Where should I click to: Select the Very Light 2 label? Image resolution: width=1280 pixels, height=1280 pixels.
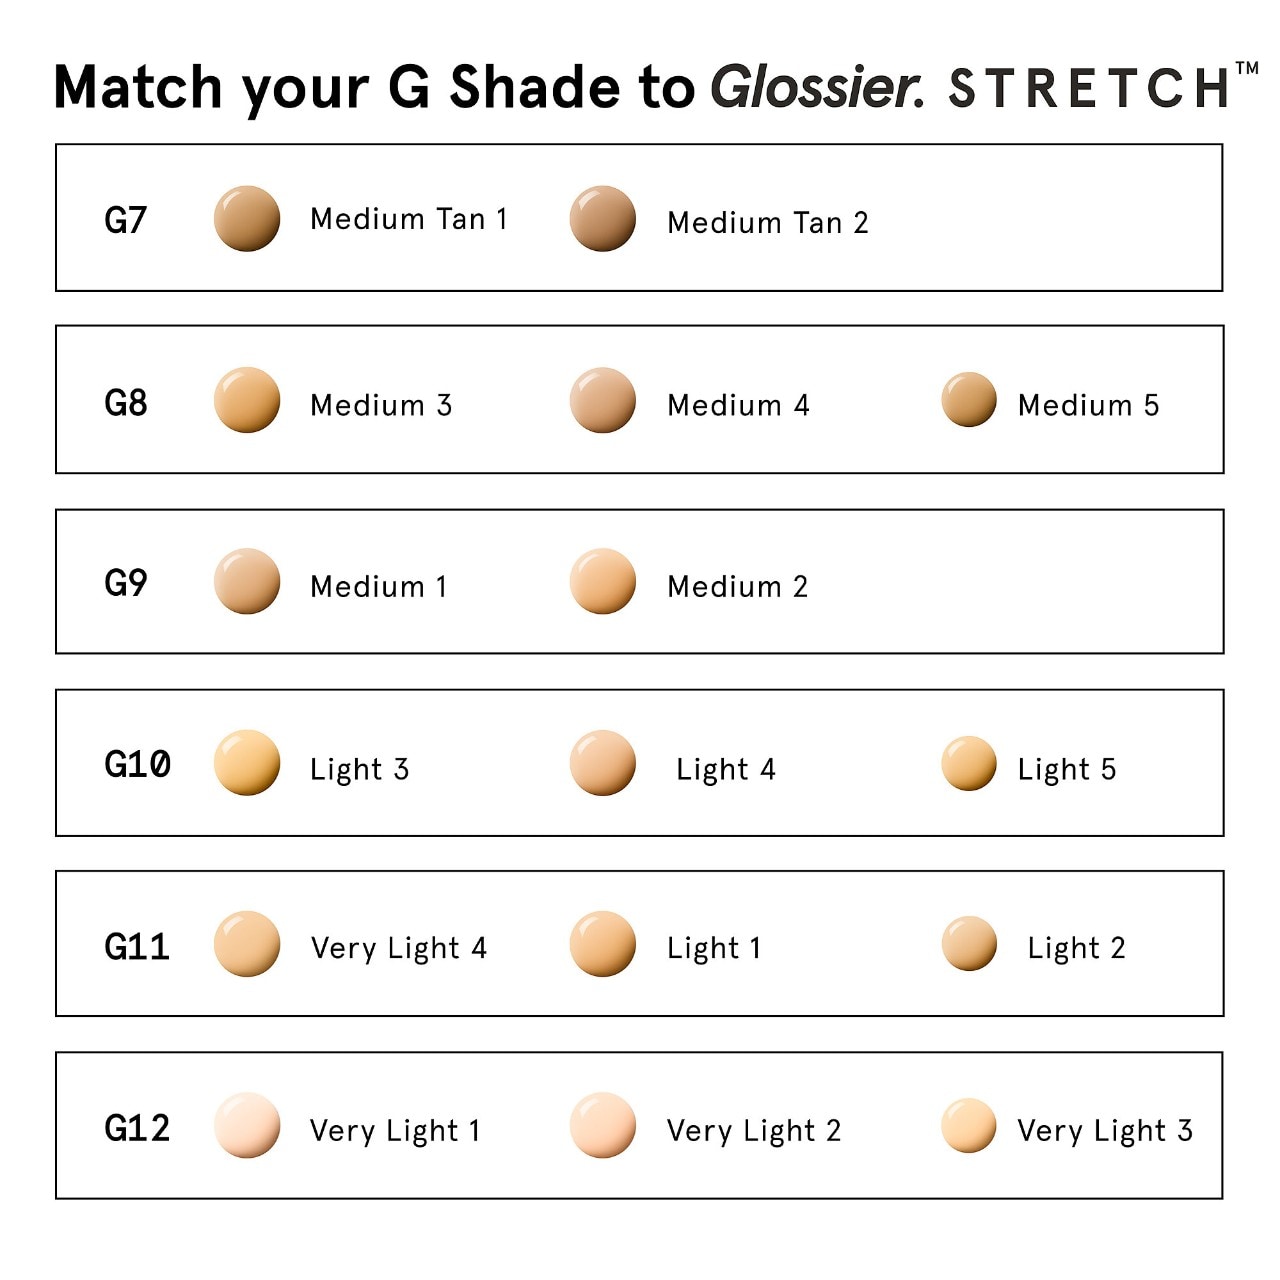point(754,1130)
